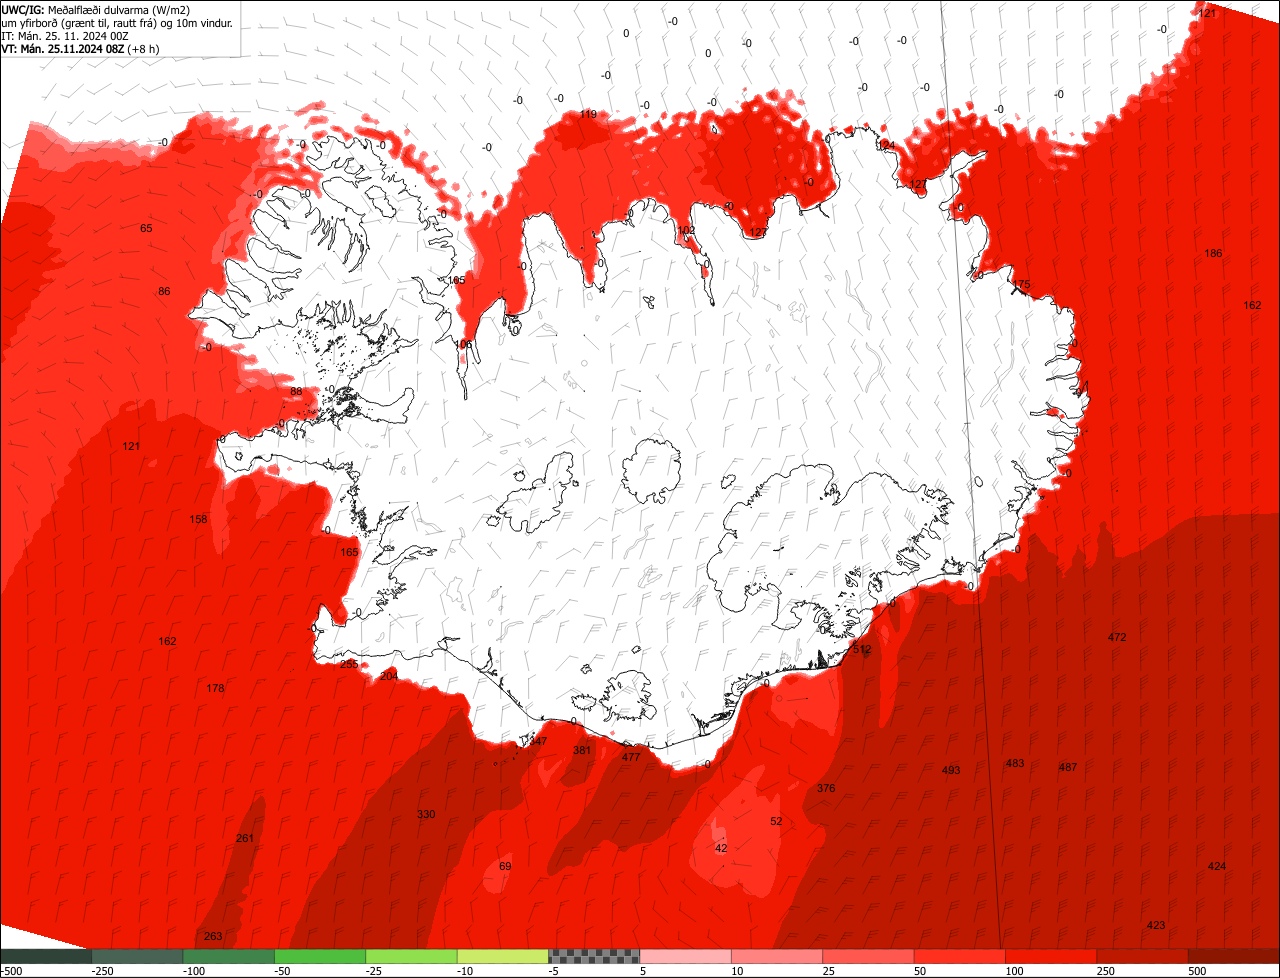The width and height of the screenshot is (1280, 978).
Task: Click the subtitle mentioning '10m vindur'
Action: tap(118, 22)
